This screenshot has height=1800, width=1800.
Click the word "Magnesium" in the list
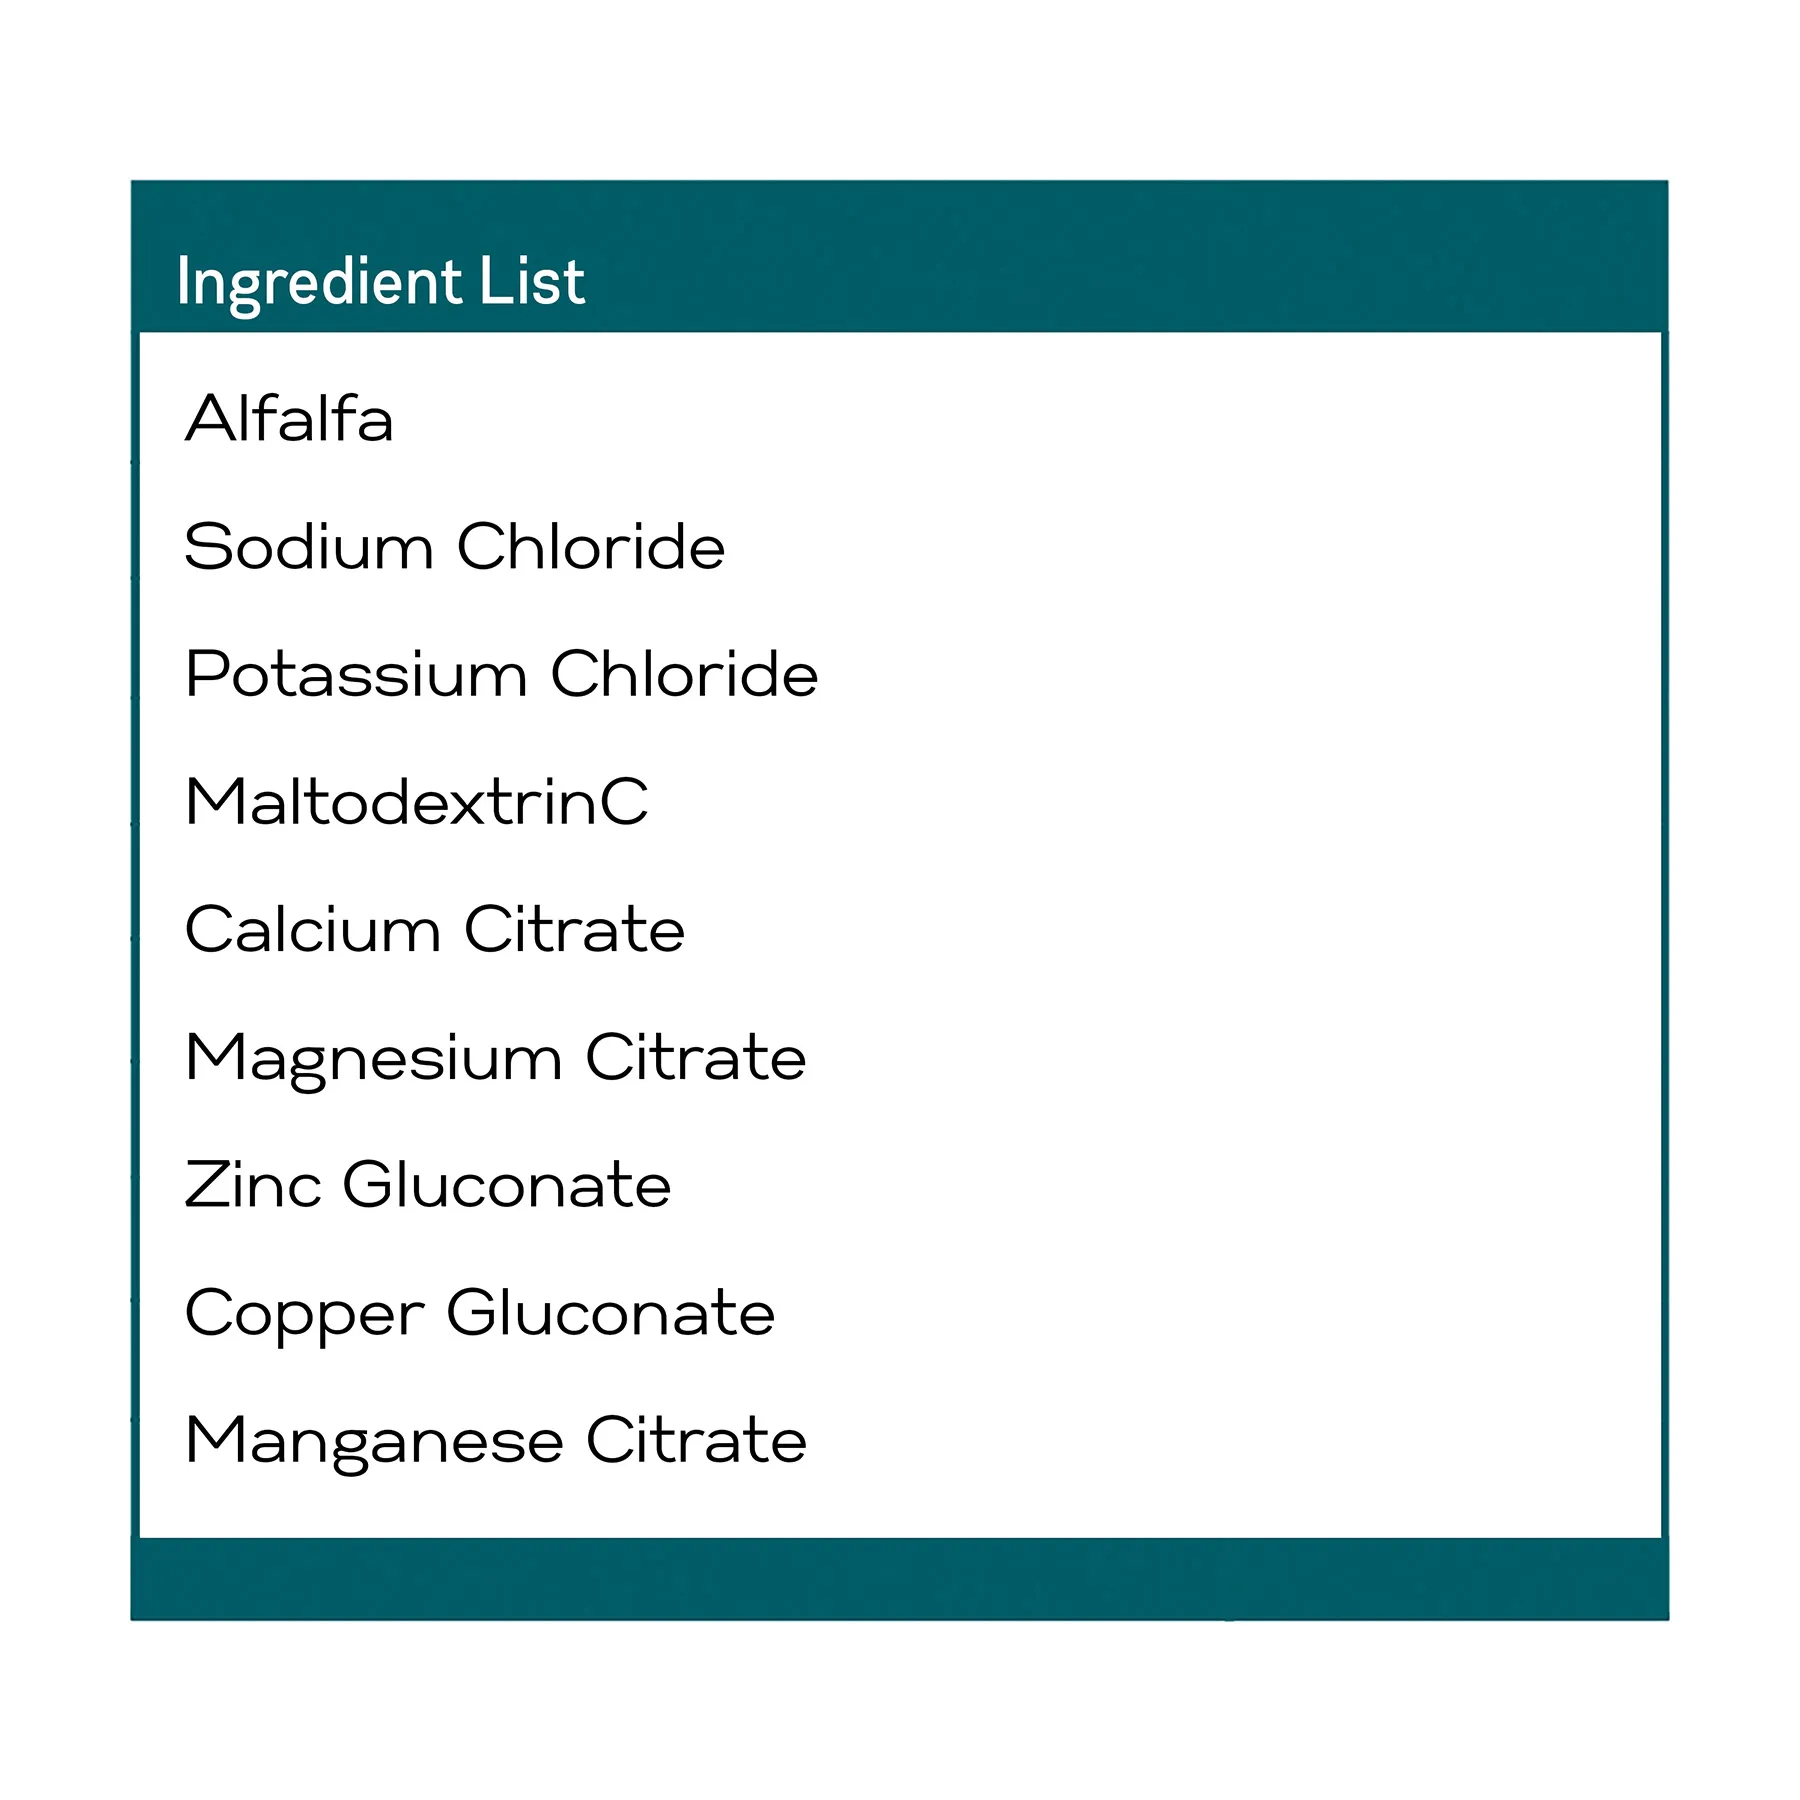coord(374,1058)
